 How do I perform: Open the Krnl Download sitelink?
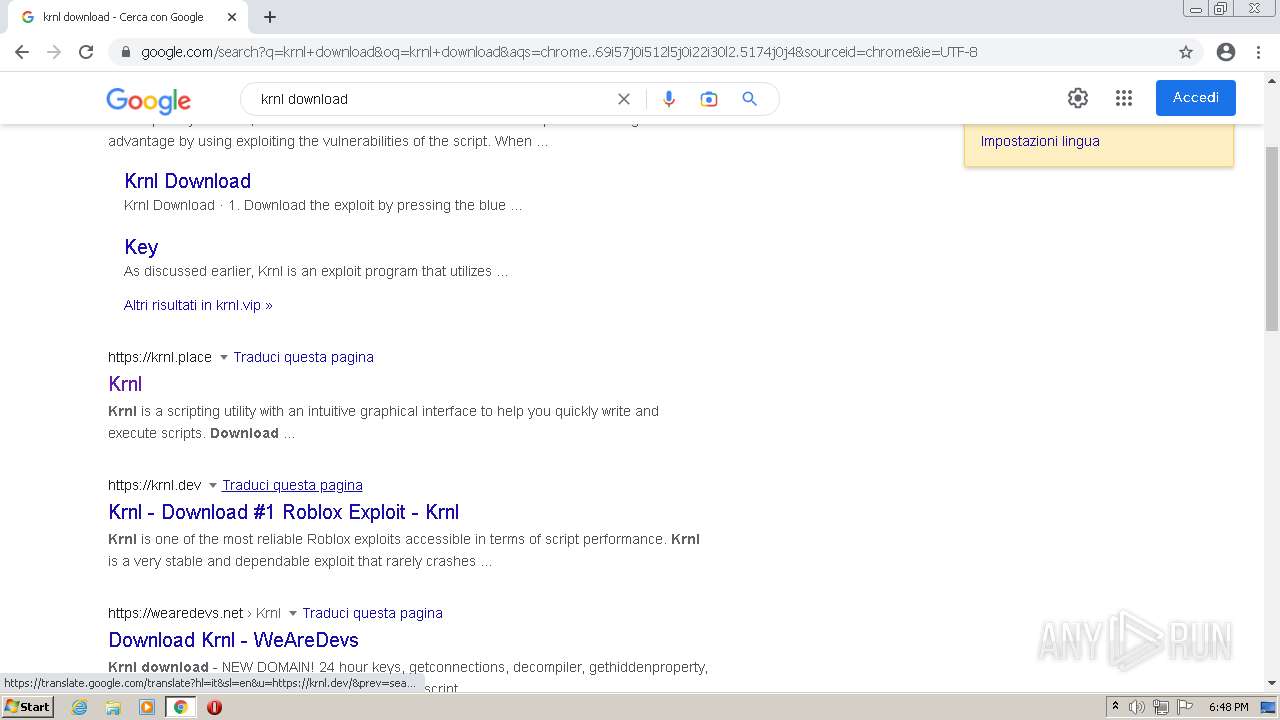[187, 181]
